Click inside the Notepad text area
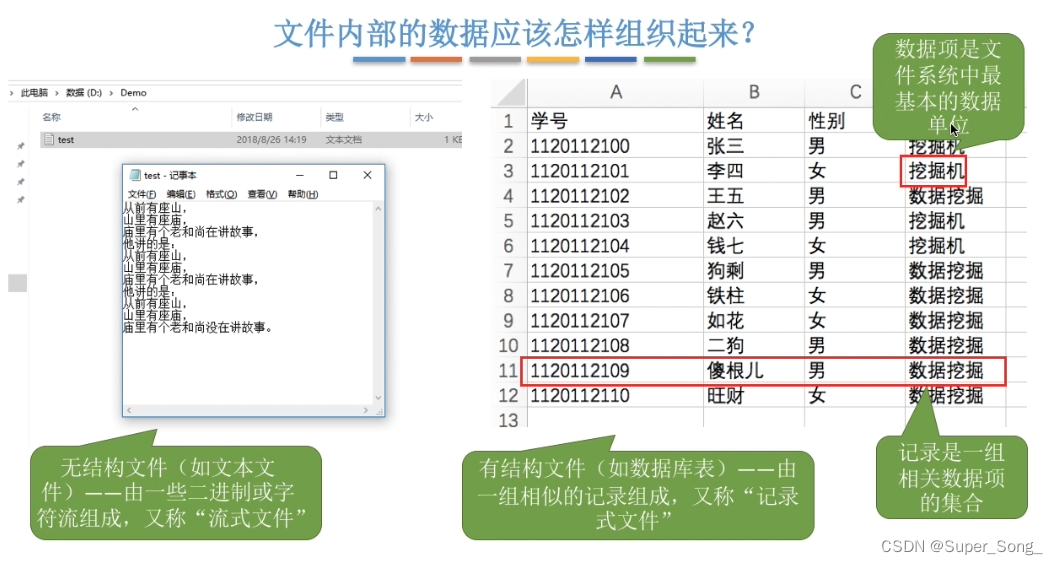 point(248,302)
